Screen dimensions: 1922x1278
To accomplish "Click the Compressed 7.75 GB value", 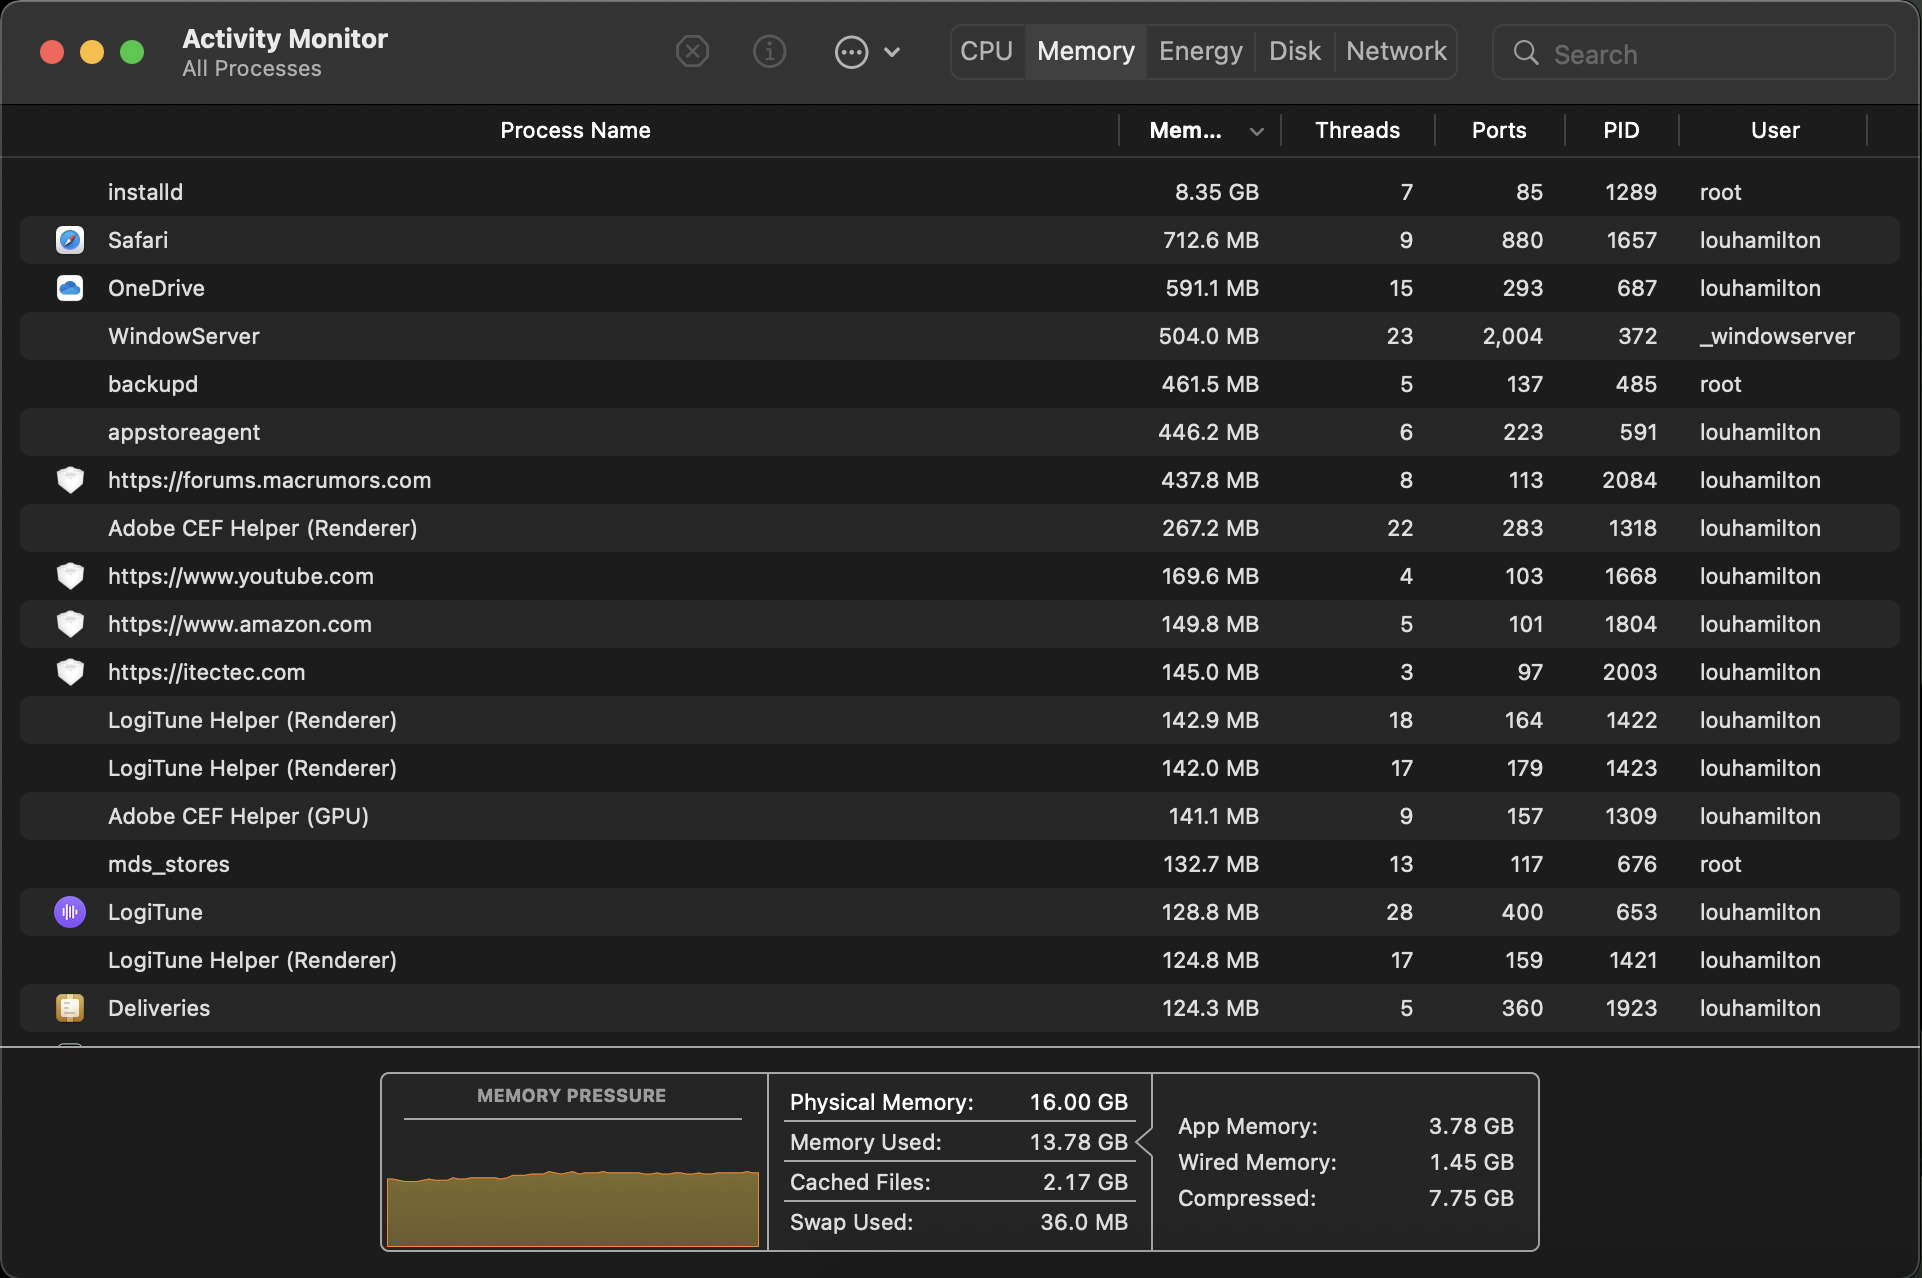I will click(1471, 1198).
